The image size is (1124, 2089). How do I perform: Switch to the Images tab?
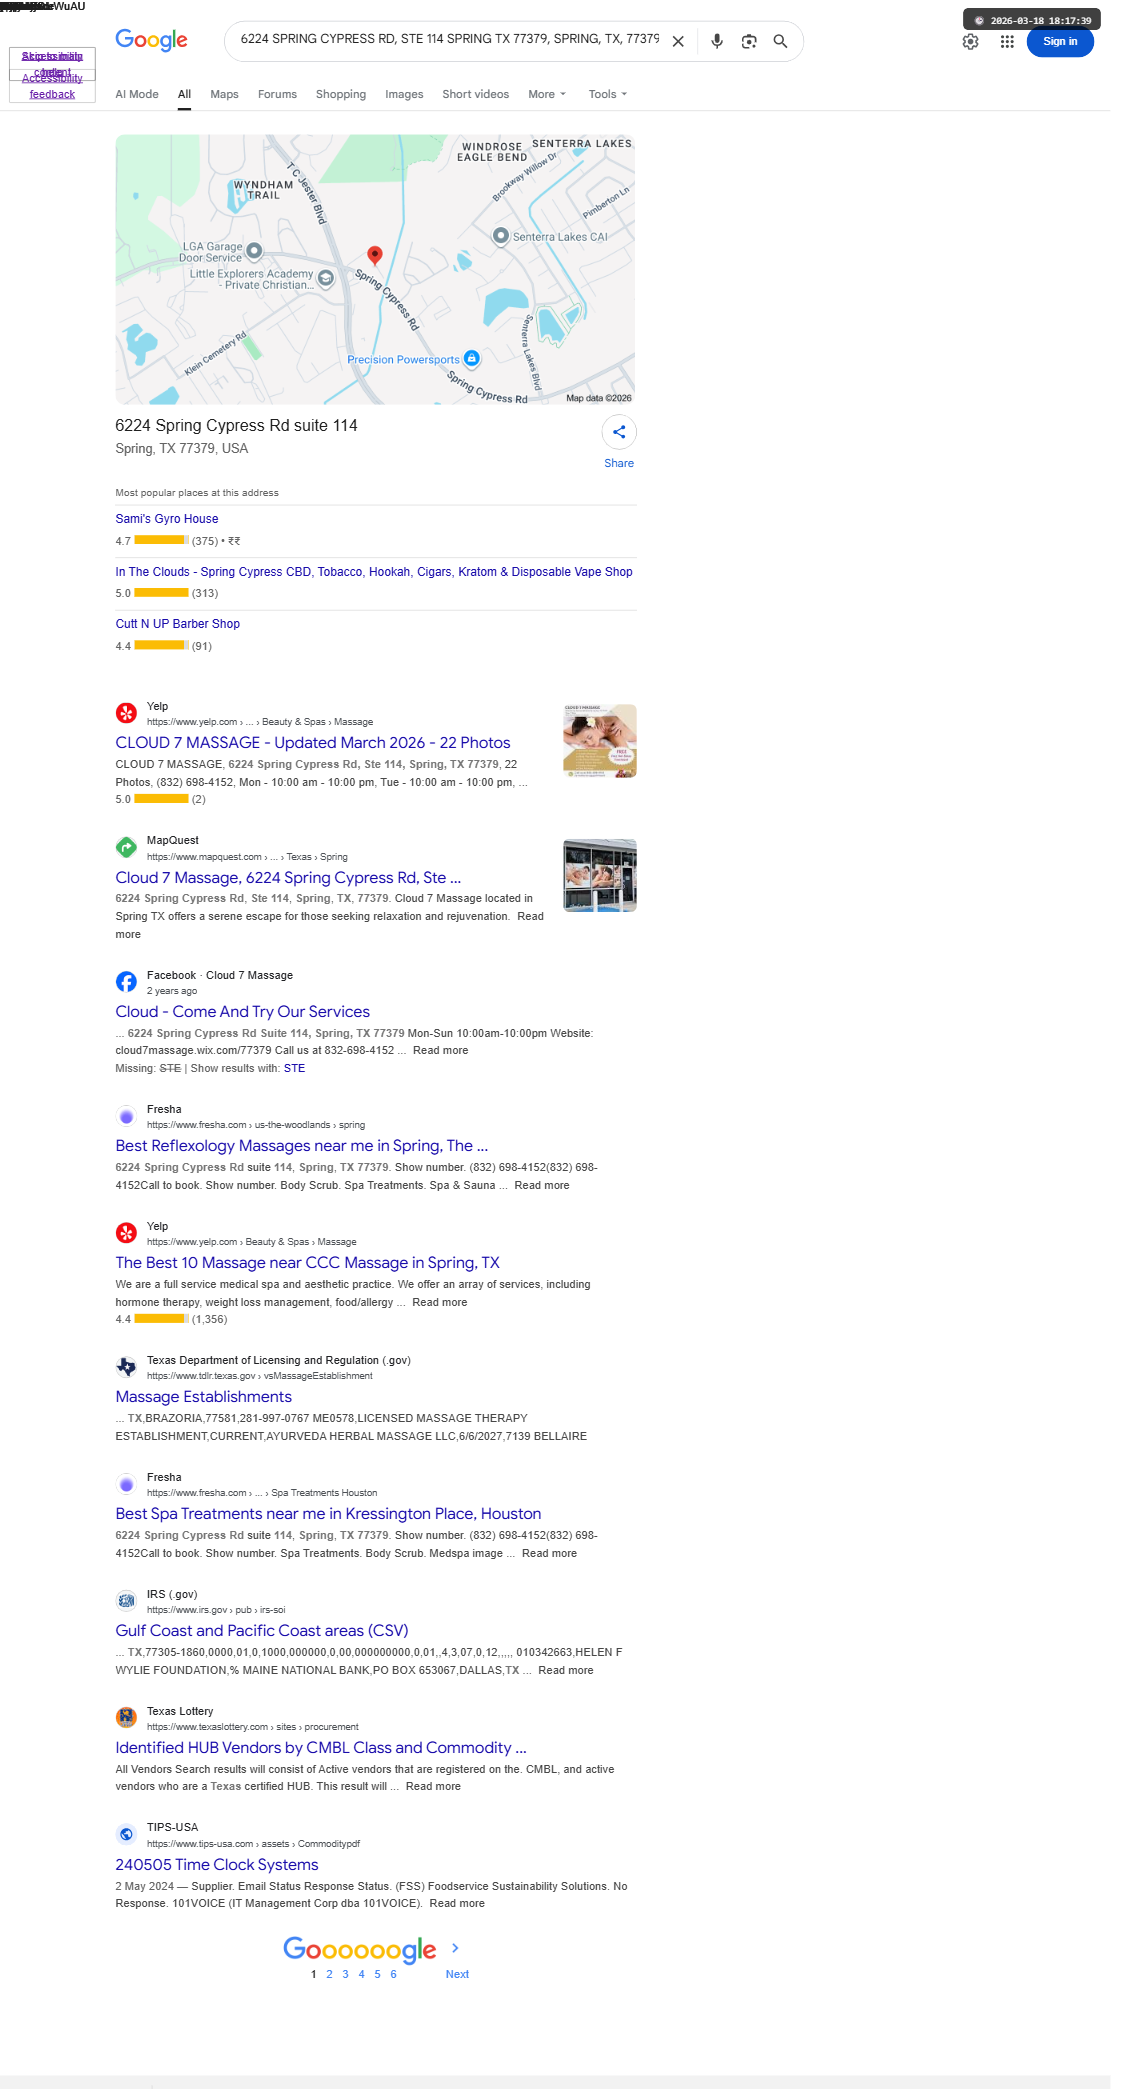(x=404, y=94)
